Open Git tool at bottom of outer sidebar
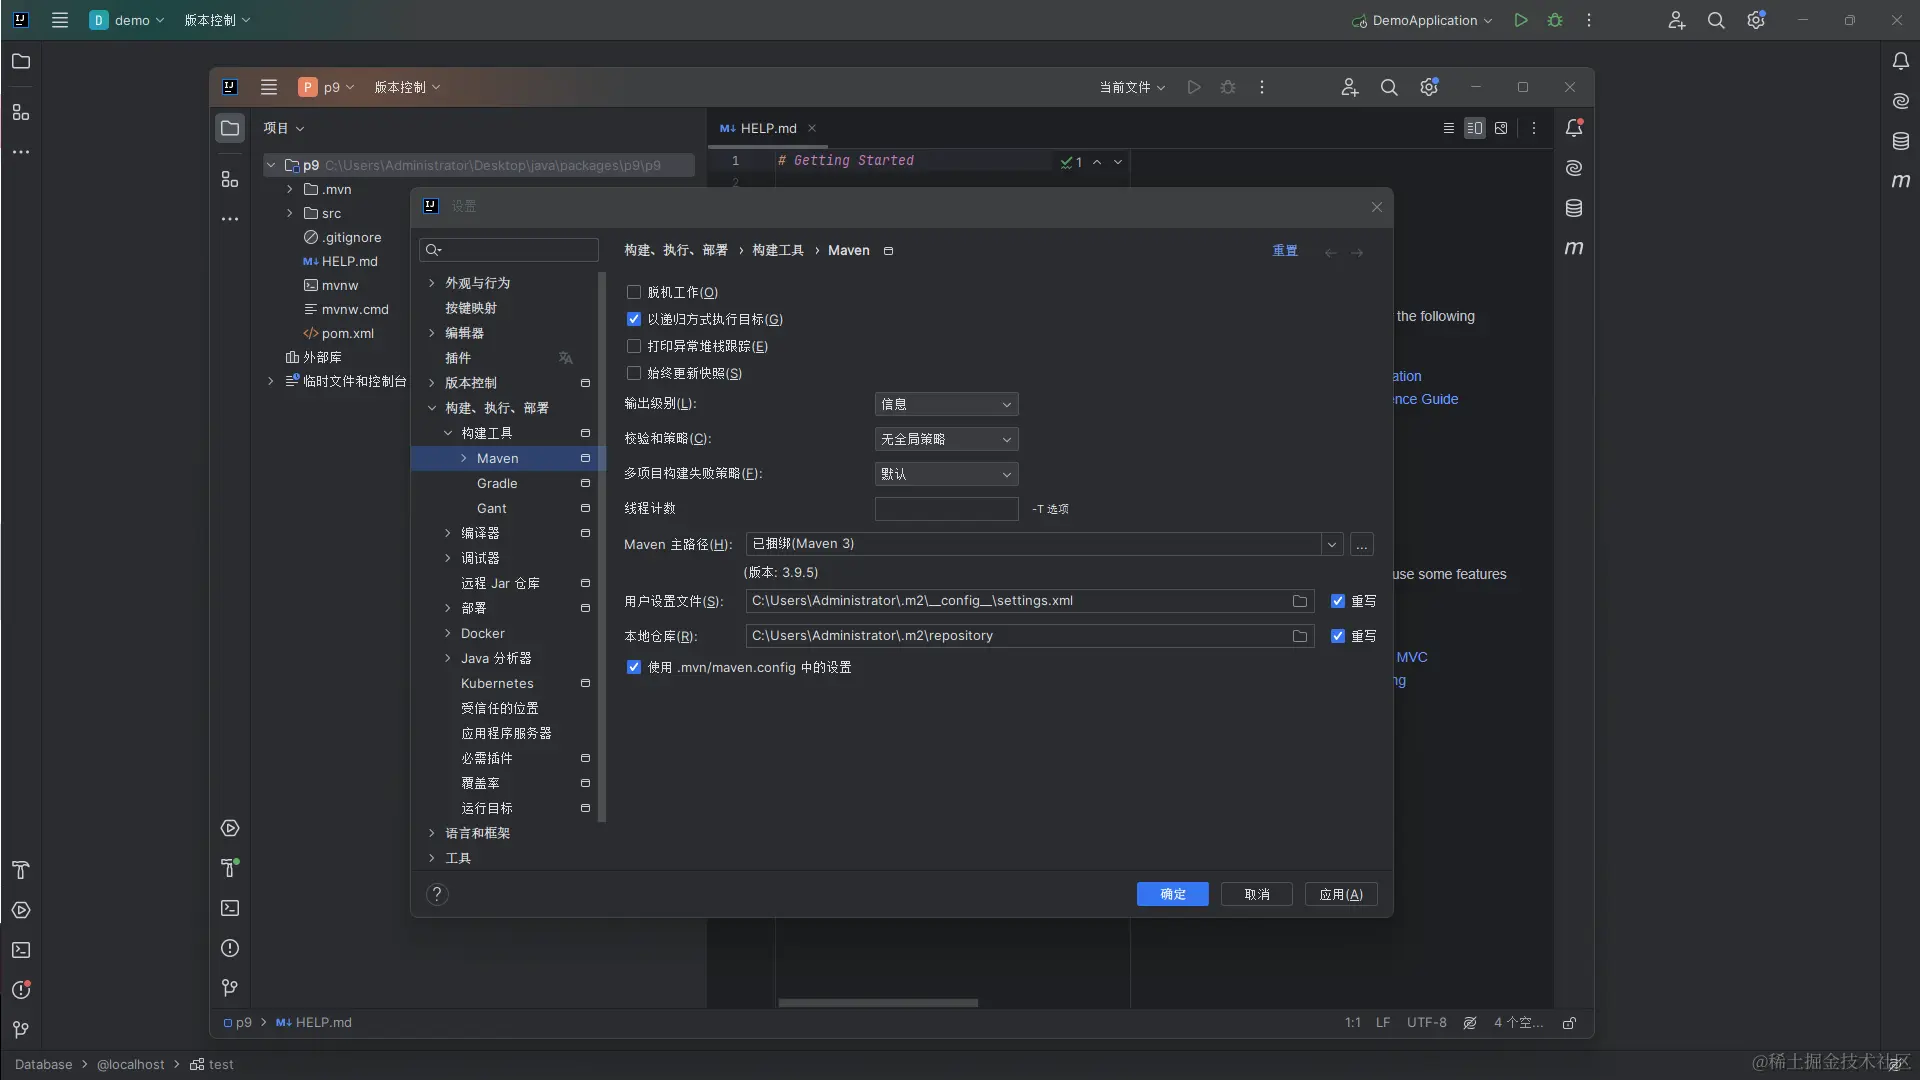The image size is (1920, 1080). tap(21, 1030)
